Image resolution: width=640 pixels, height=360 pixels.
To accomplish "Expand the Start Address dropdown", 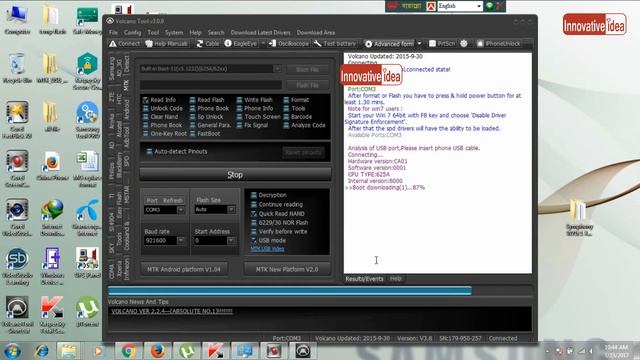I will (x=231, y=241).
